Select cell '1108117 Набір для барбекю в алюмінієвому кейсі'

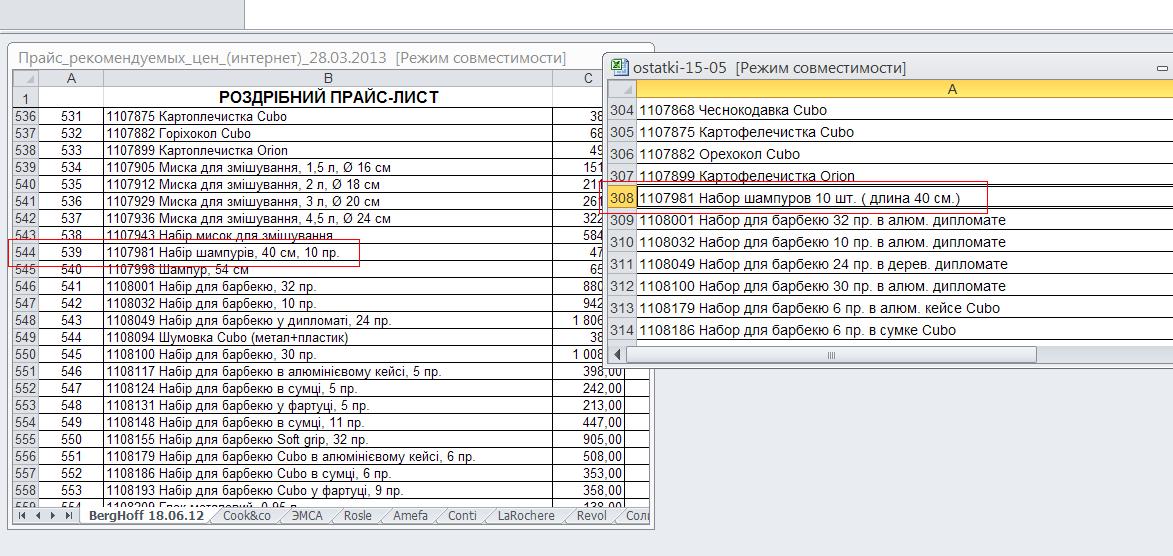[x=328, y=372]
